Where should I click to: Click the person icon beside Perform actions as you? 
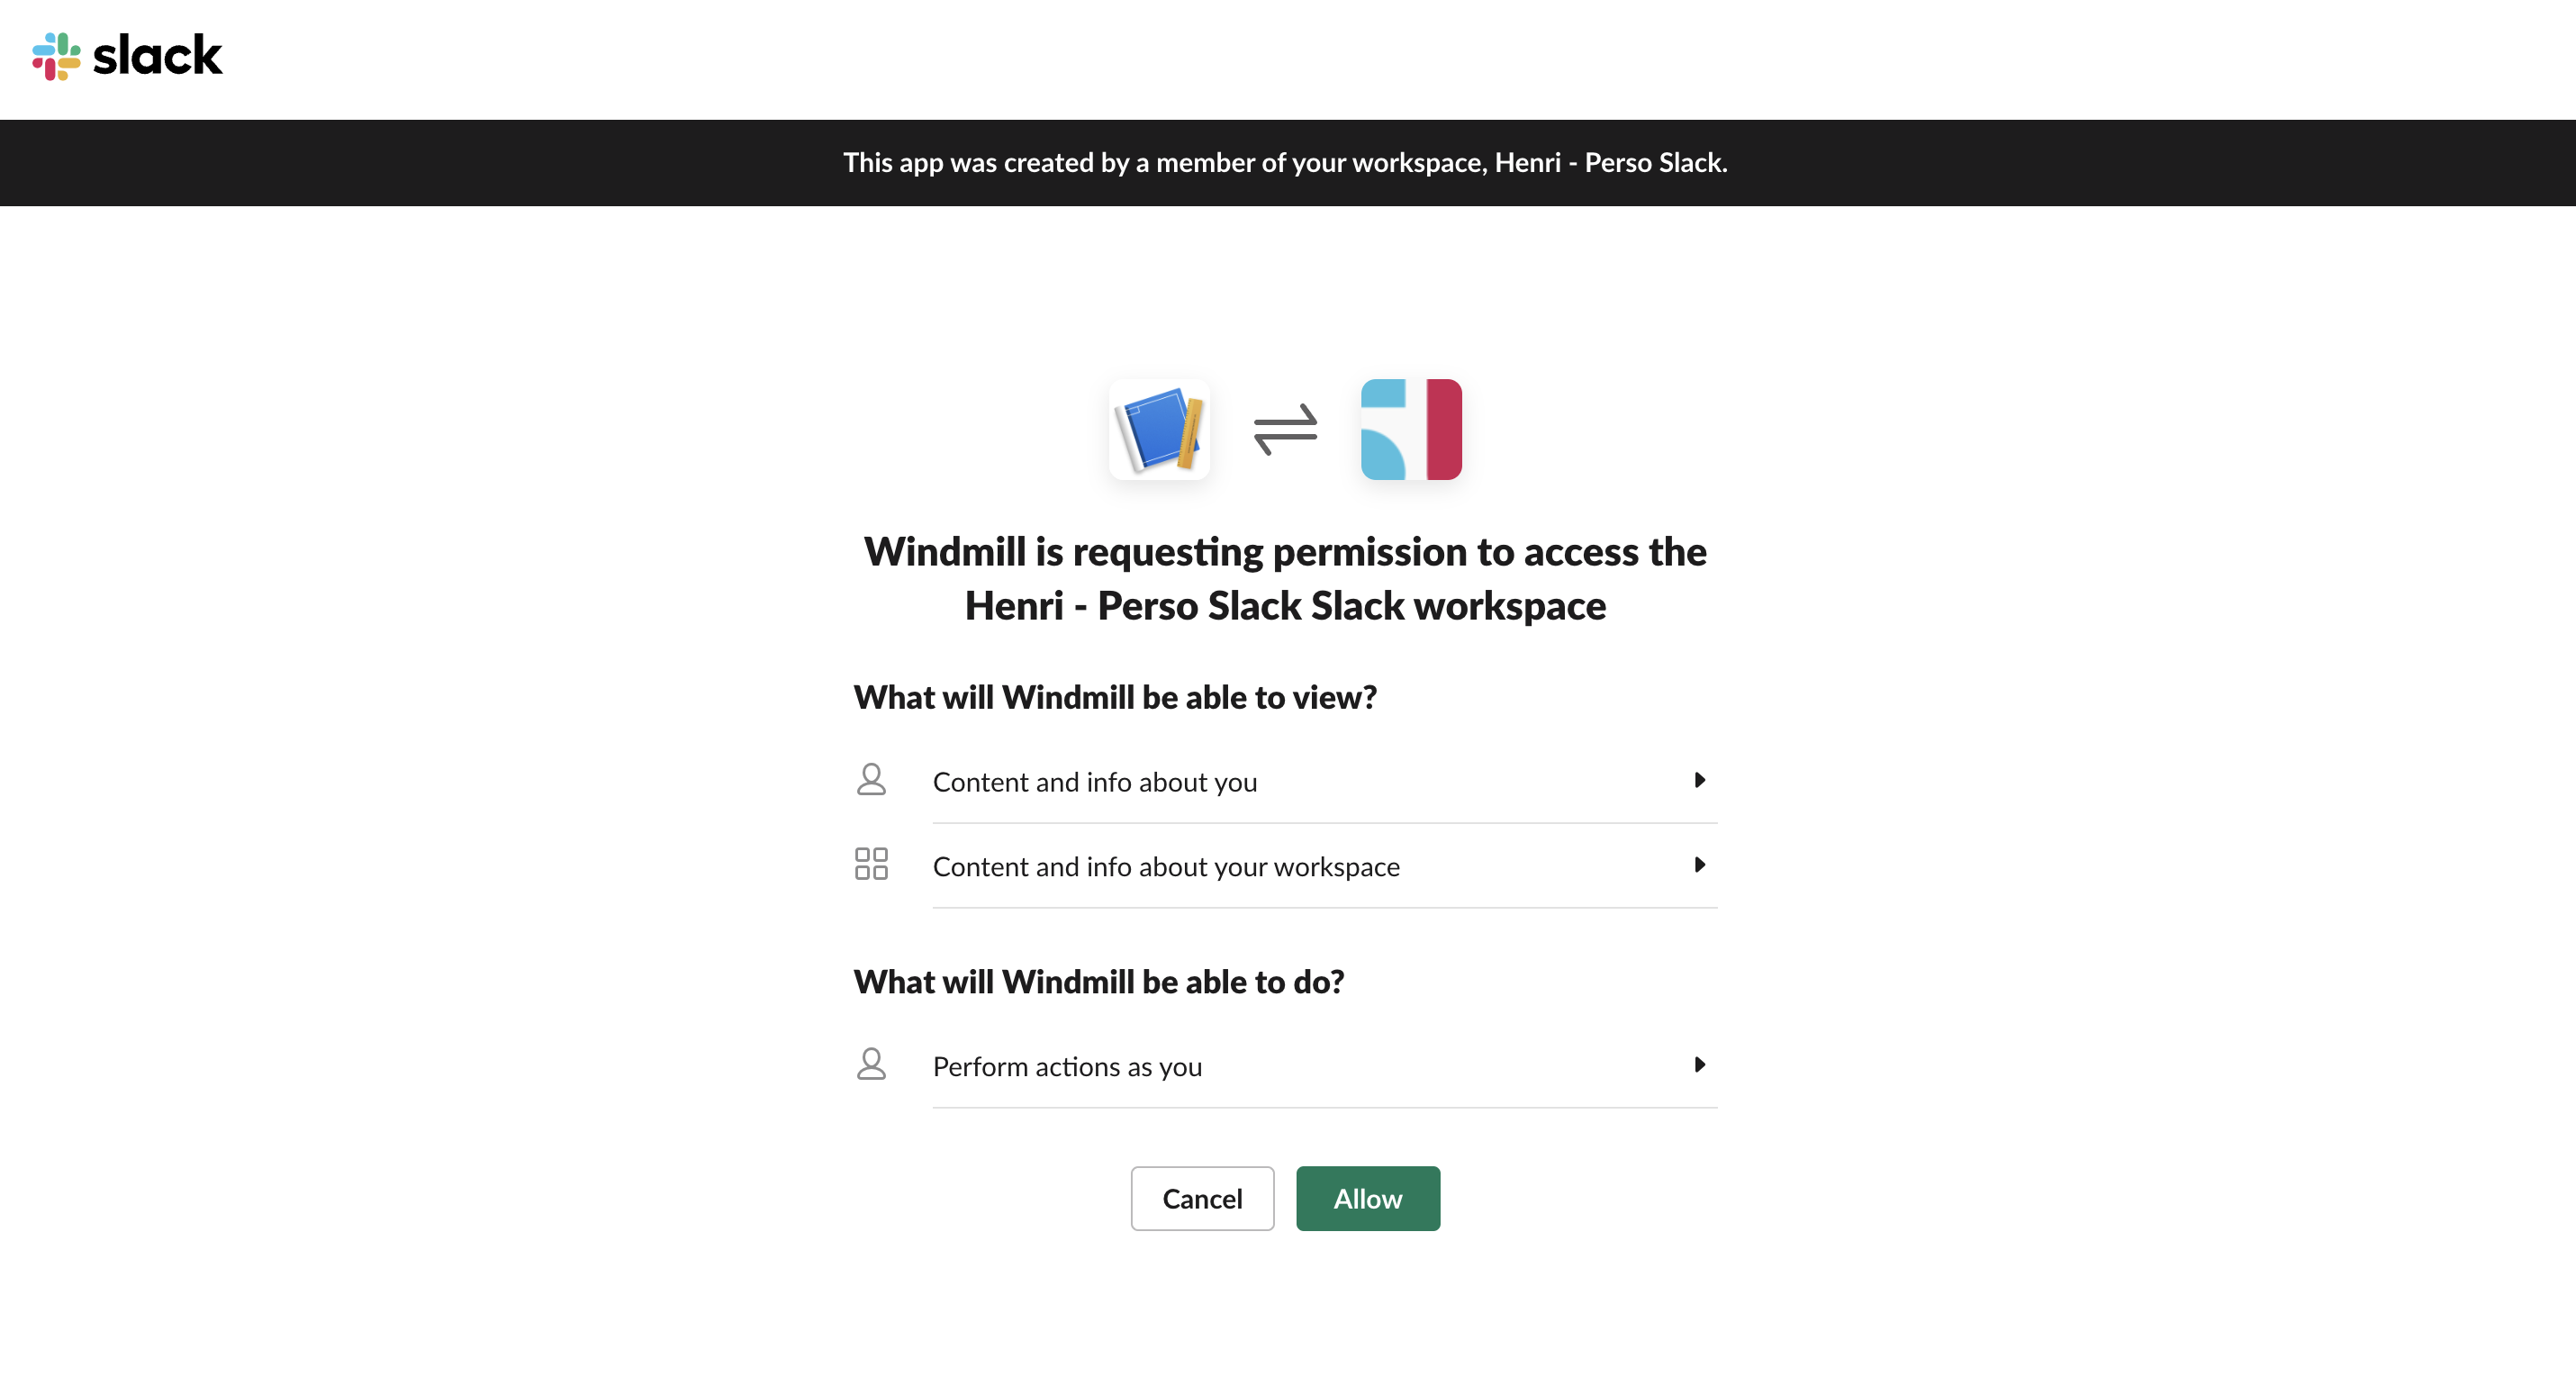pos(871,1064)
